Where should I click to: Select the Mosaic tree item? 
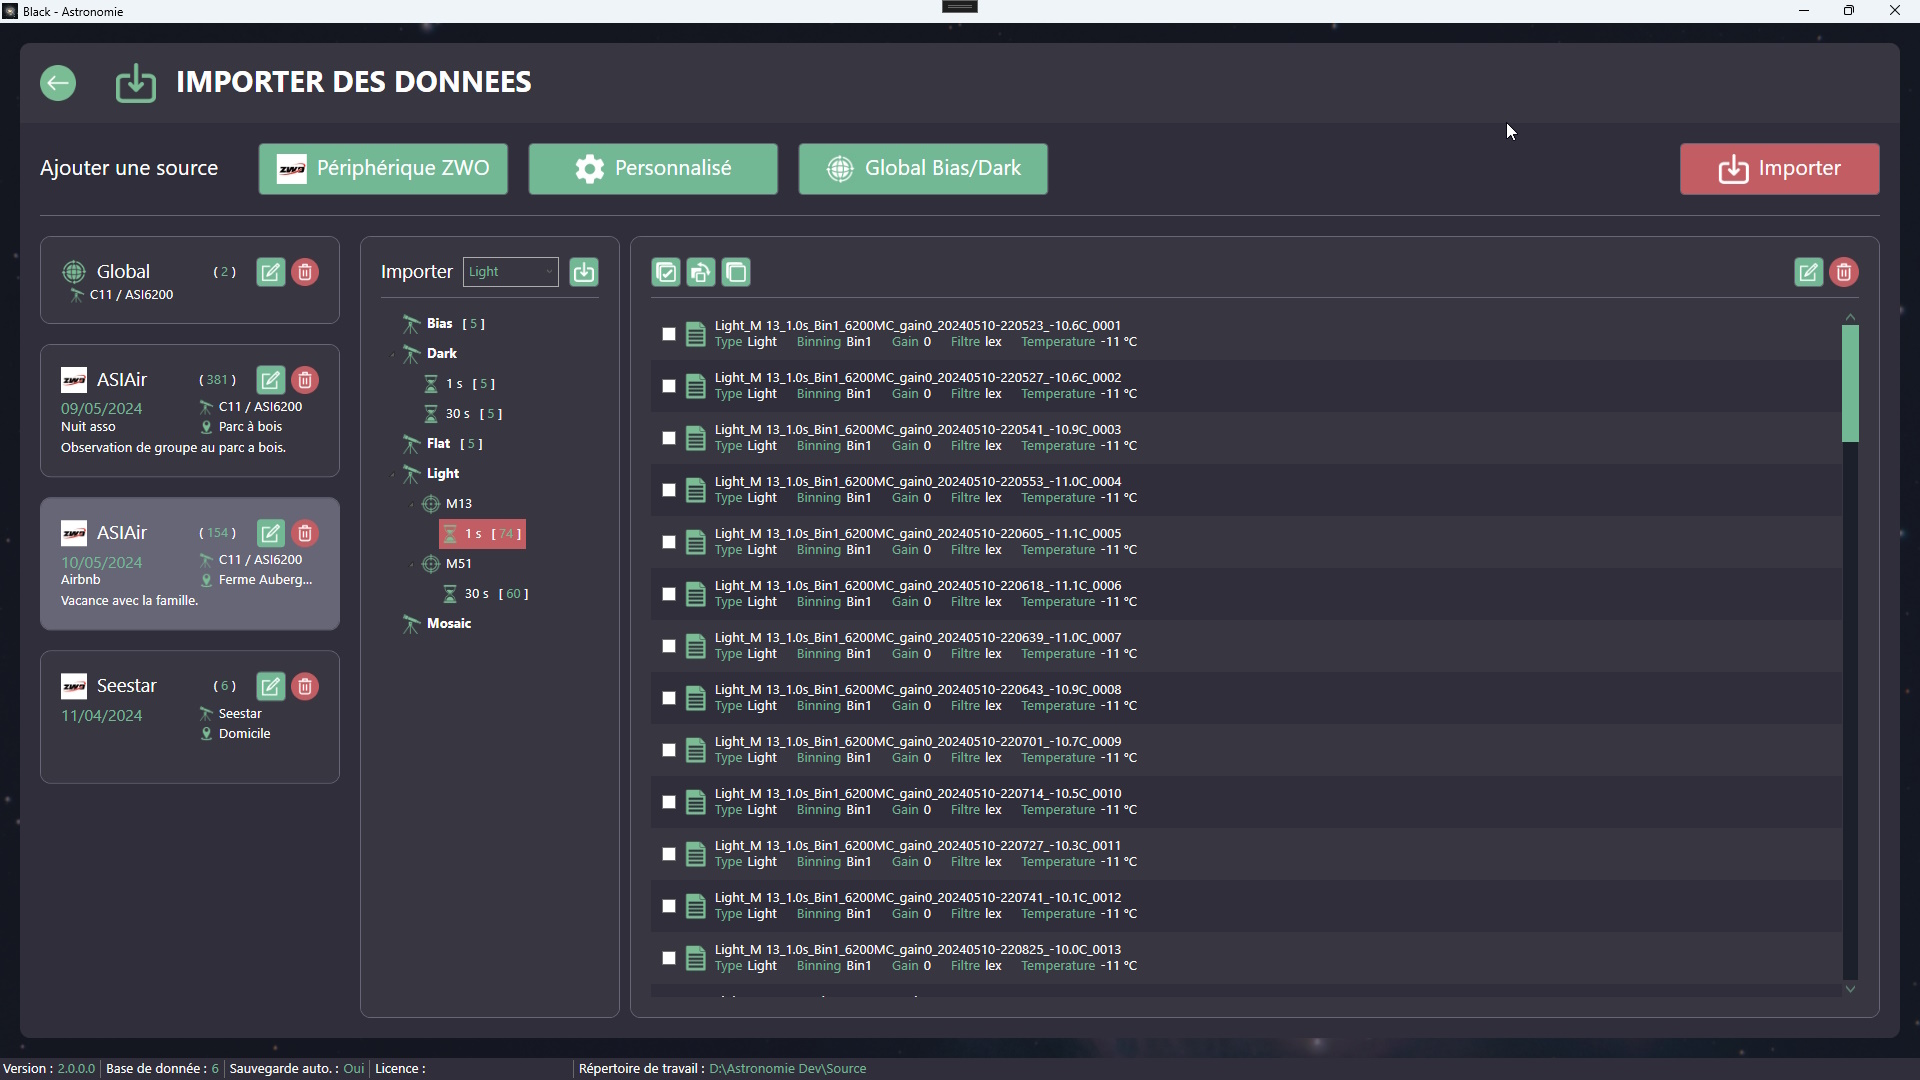448,624
